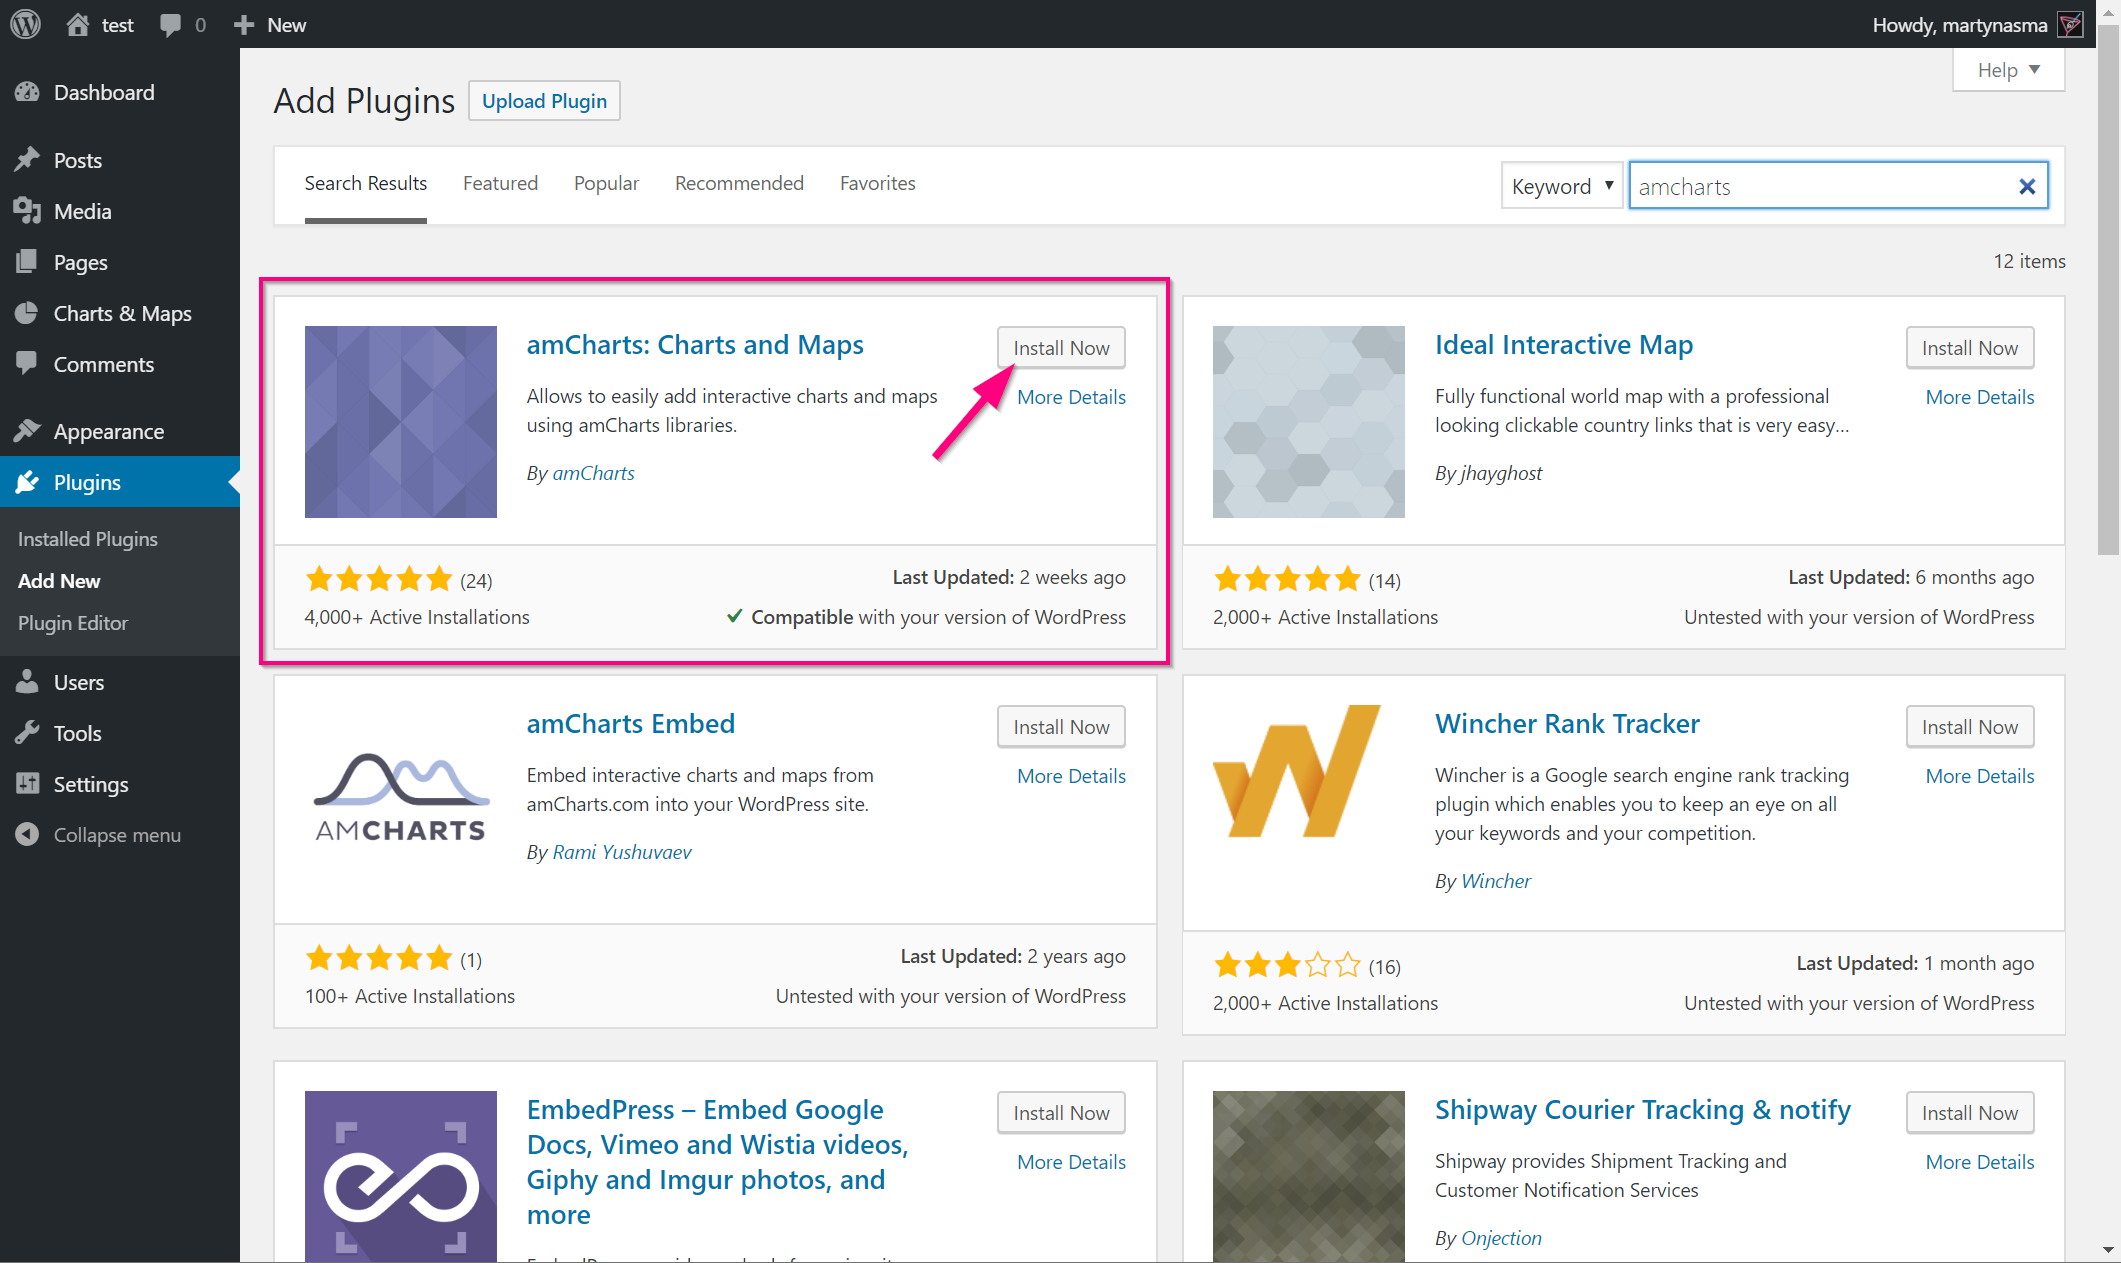The width and height of the screenshot is (2121, 1263).
Task: Install amCharts Charts and Maps plugin
Action: [1061, 347]
